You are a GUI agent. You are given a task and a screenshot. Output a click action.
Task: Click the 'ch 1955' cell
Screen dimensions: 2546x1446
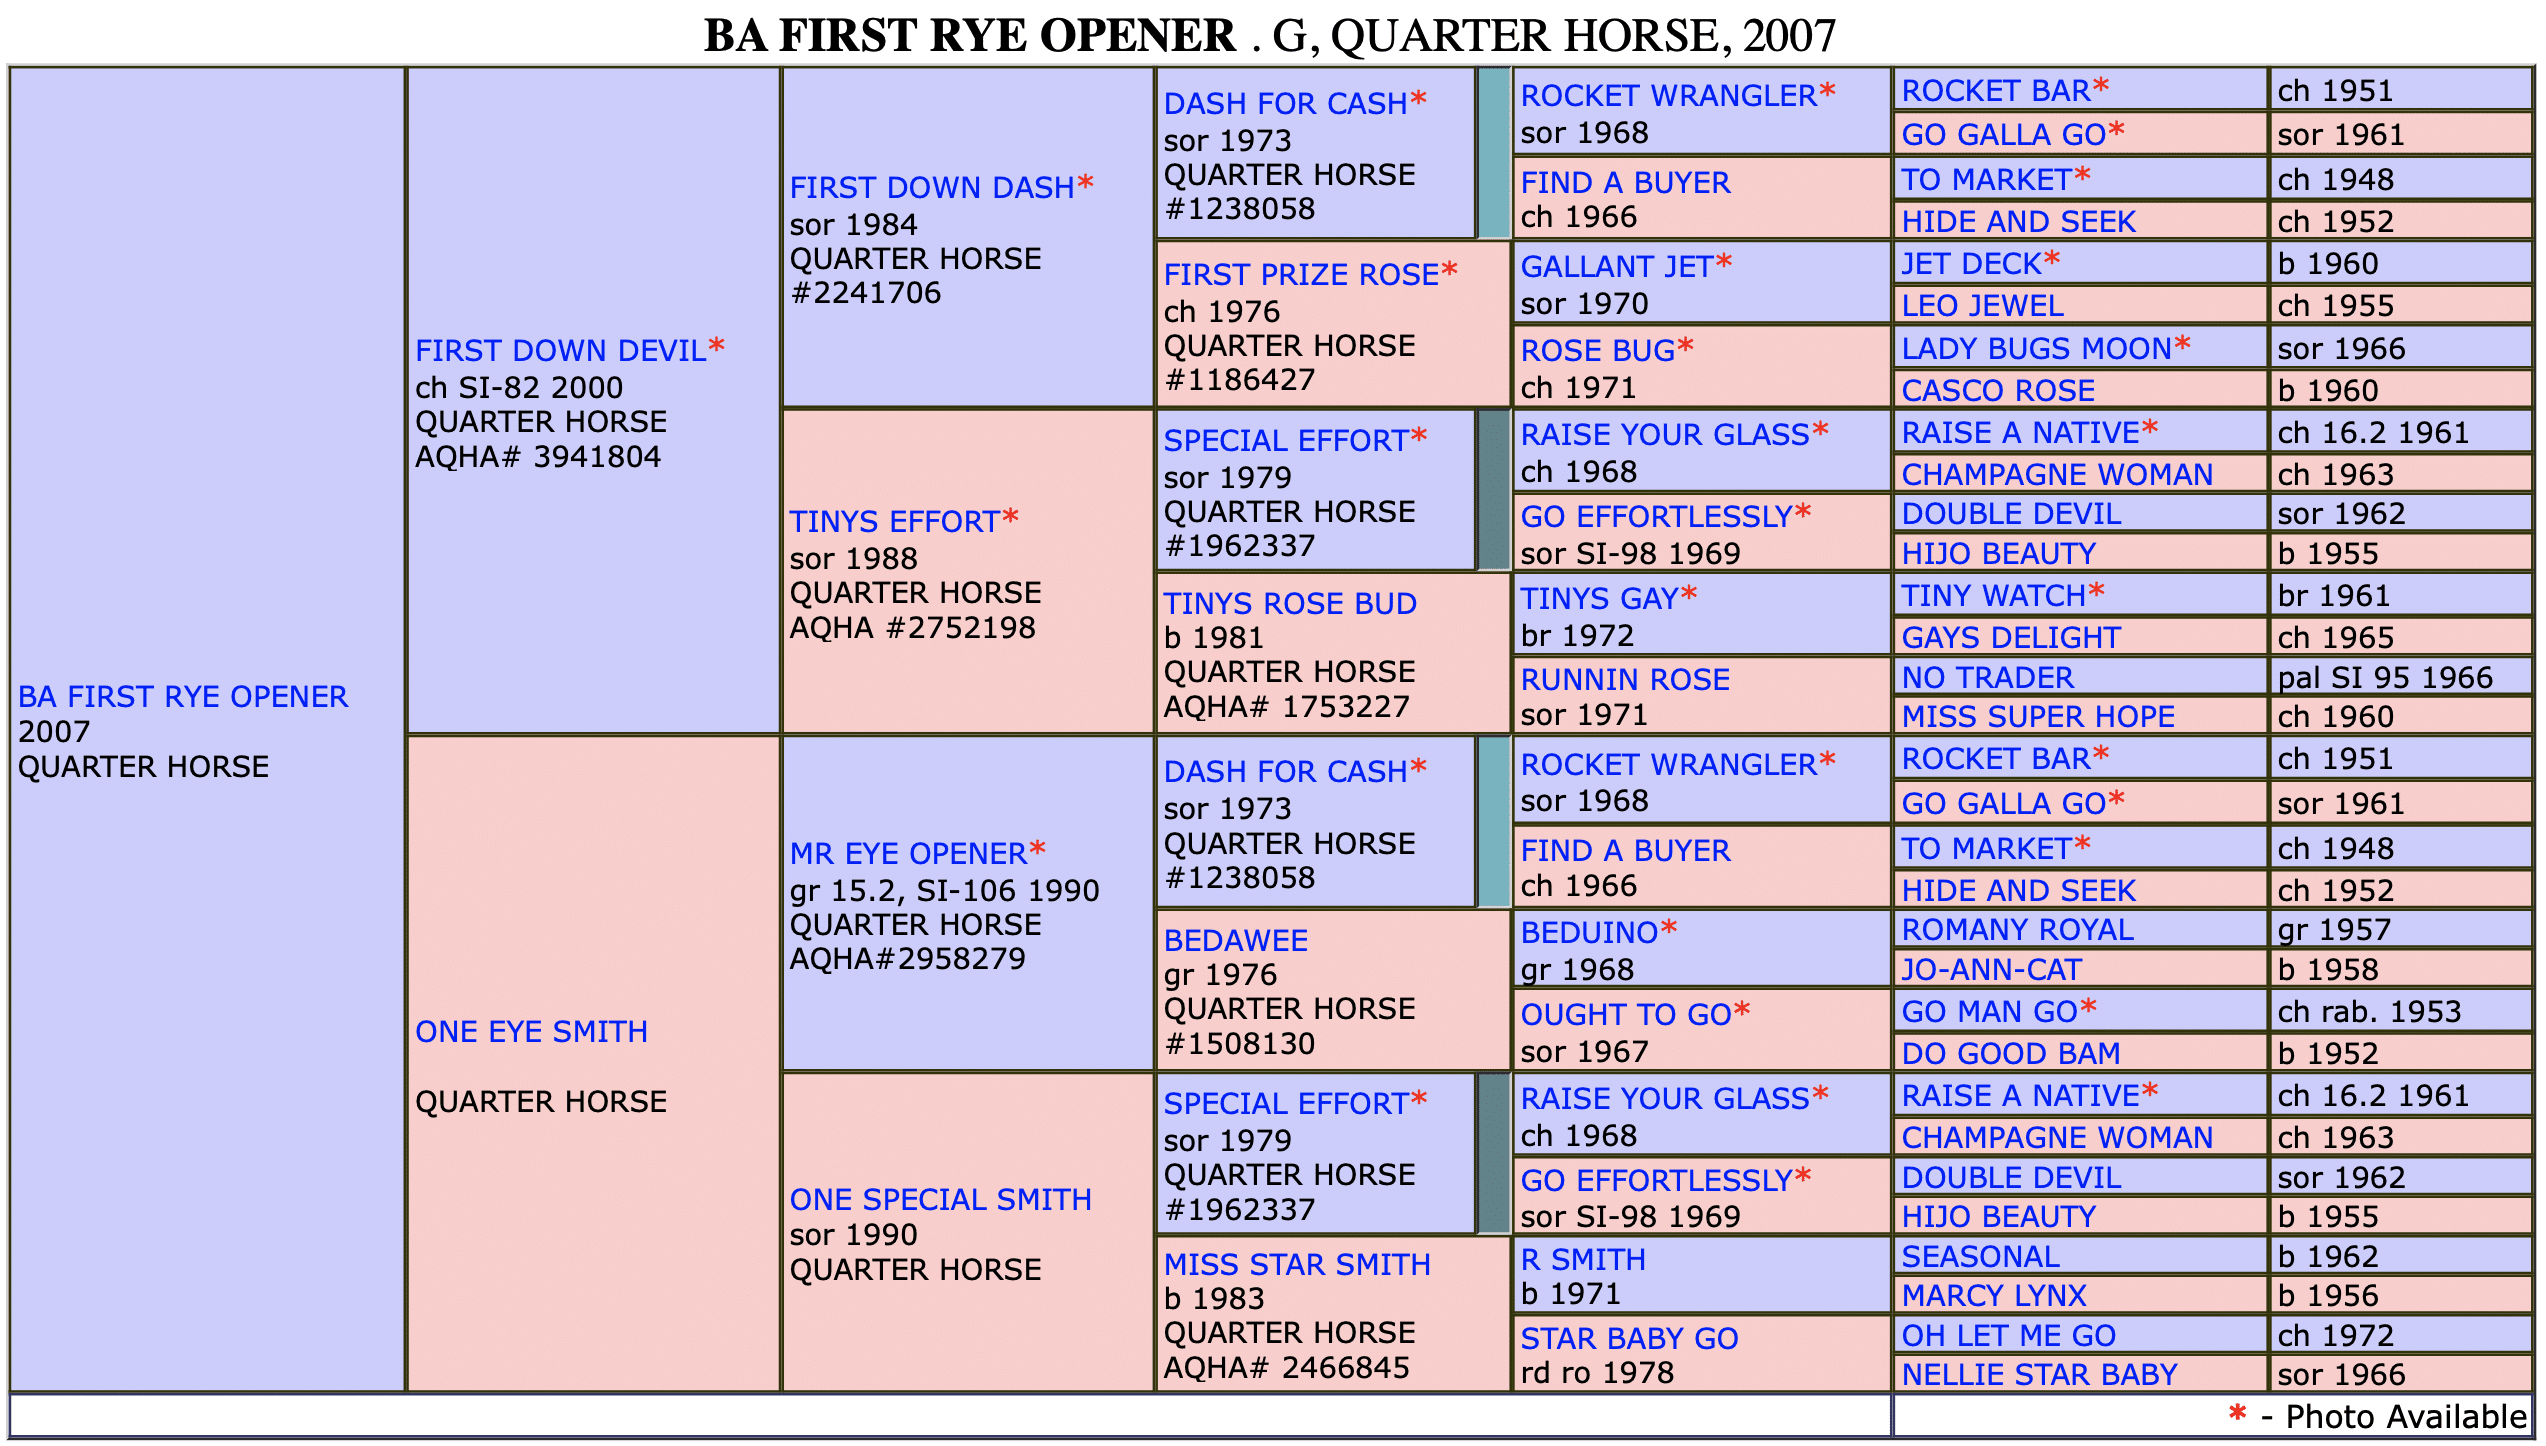2400,305
